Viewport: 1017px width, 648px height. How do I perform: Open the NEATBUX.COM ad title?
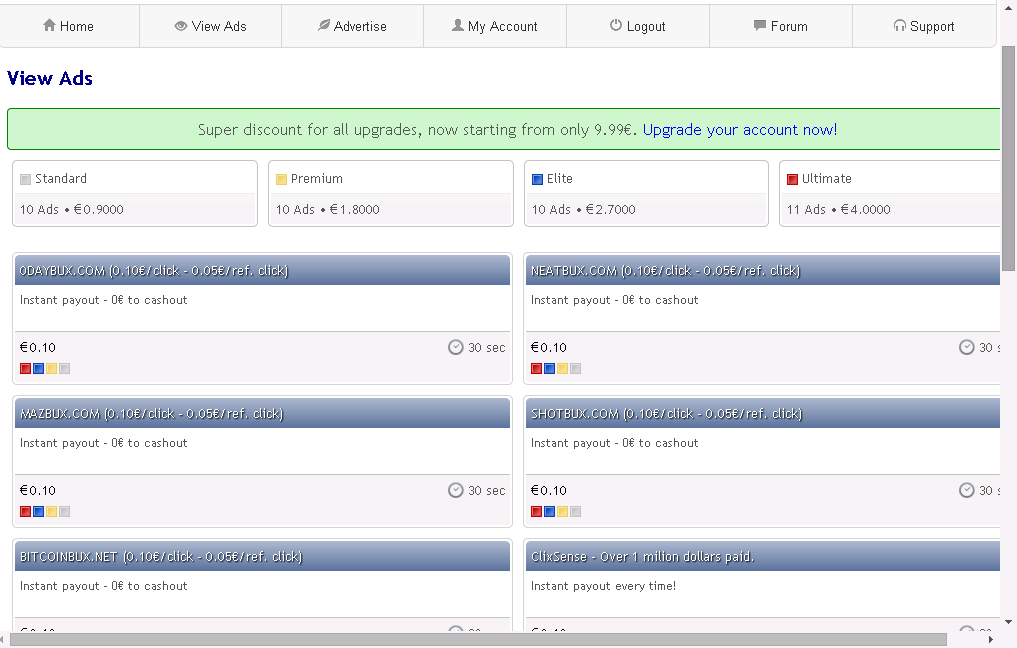click(x=665, y=270)
